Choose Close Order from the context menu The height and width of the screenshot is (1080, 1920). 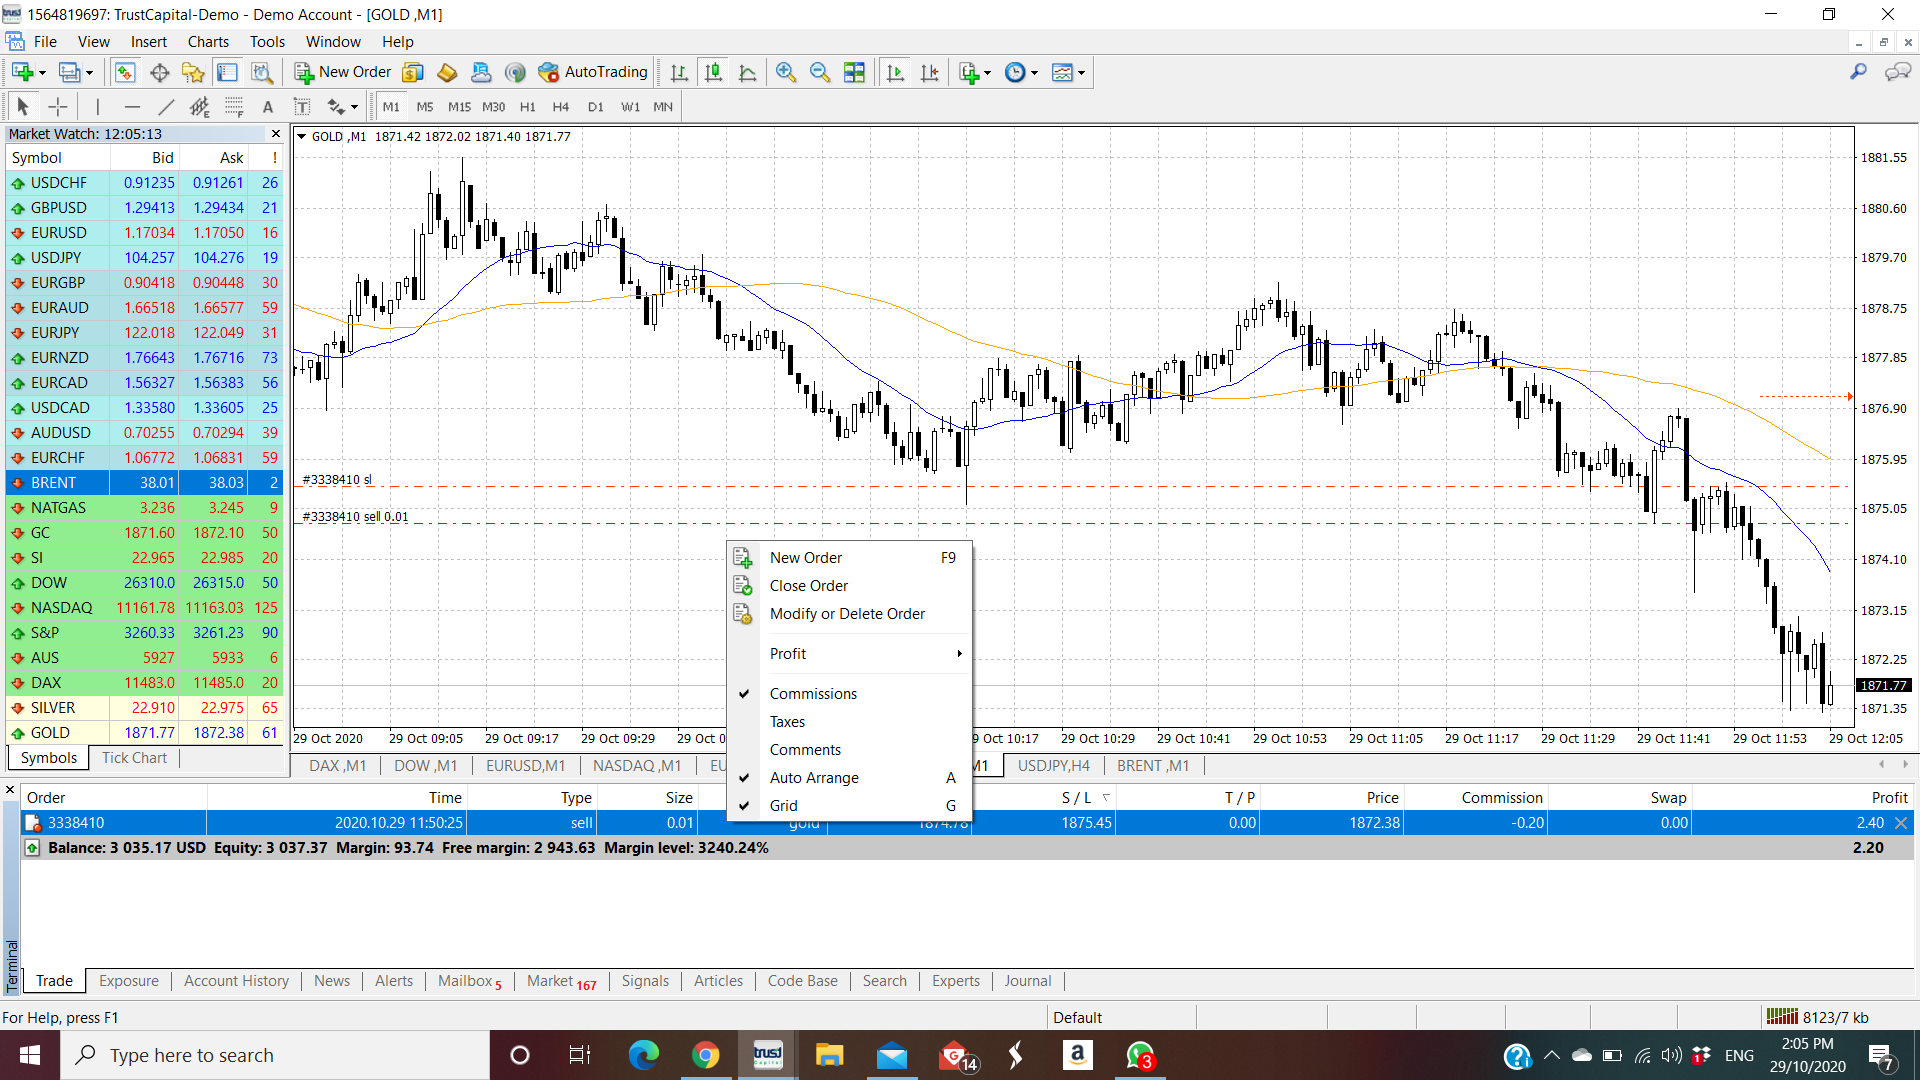point(849,585)
